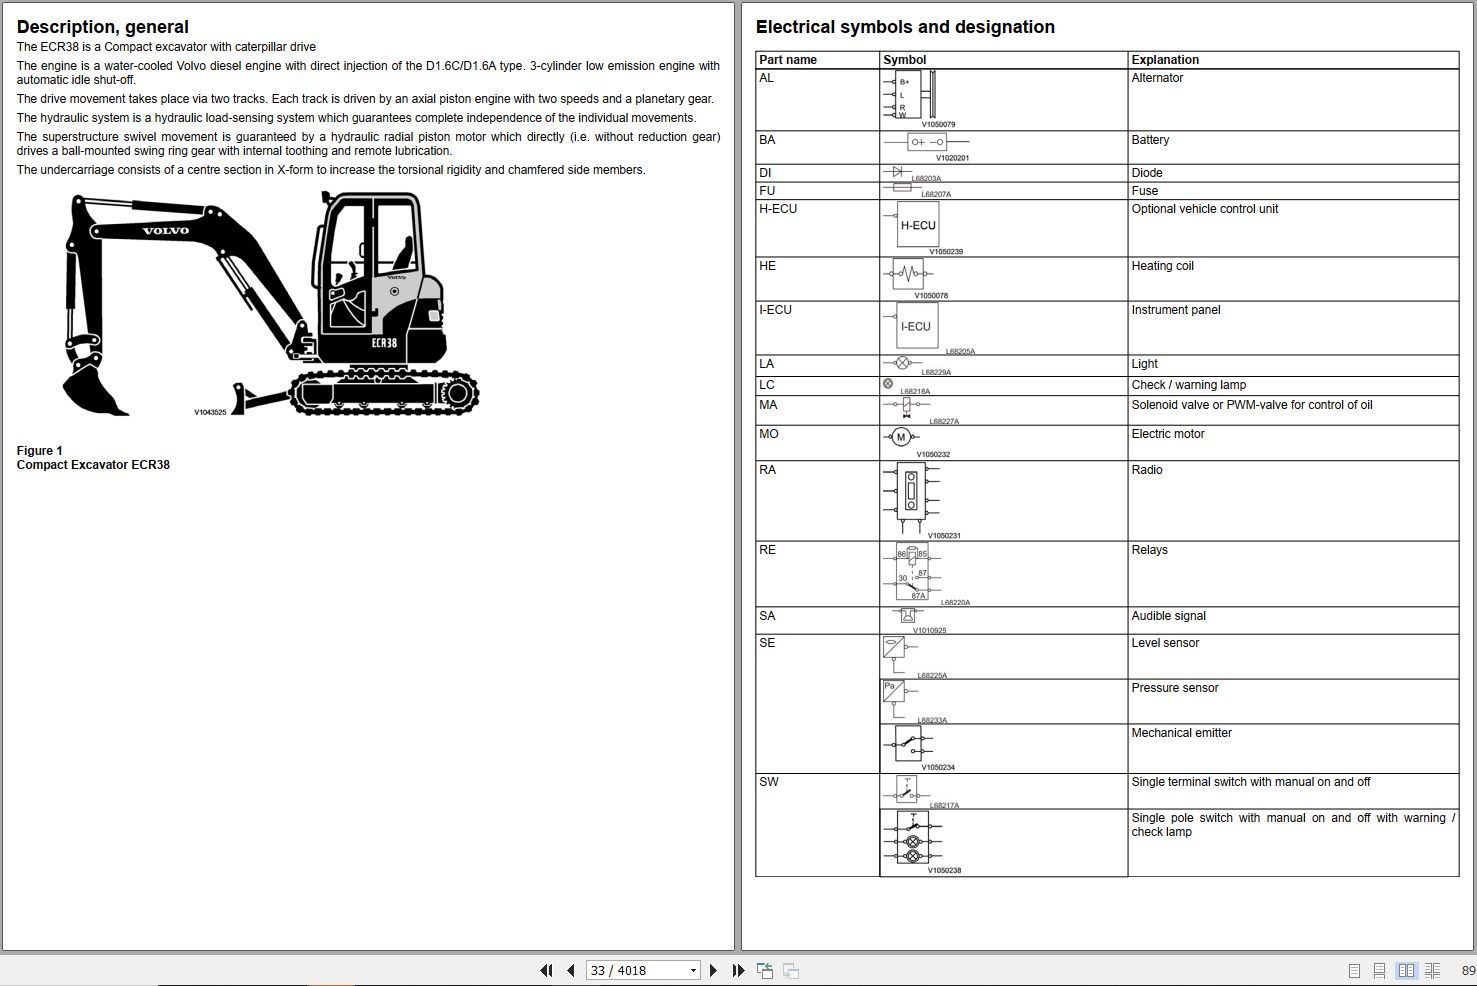Click the H-ECU box symbol
The height and width of the screenshot is (986, 1477).
912,225
